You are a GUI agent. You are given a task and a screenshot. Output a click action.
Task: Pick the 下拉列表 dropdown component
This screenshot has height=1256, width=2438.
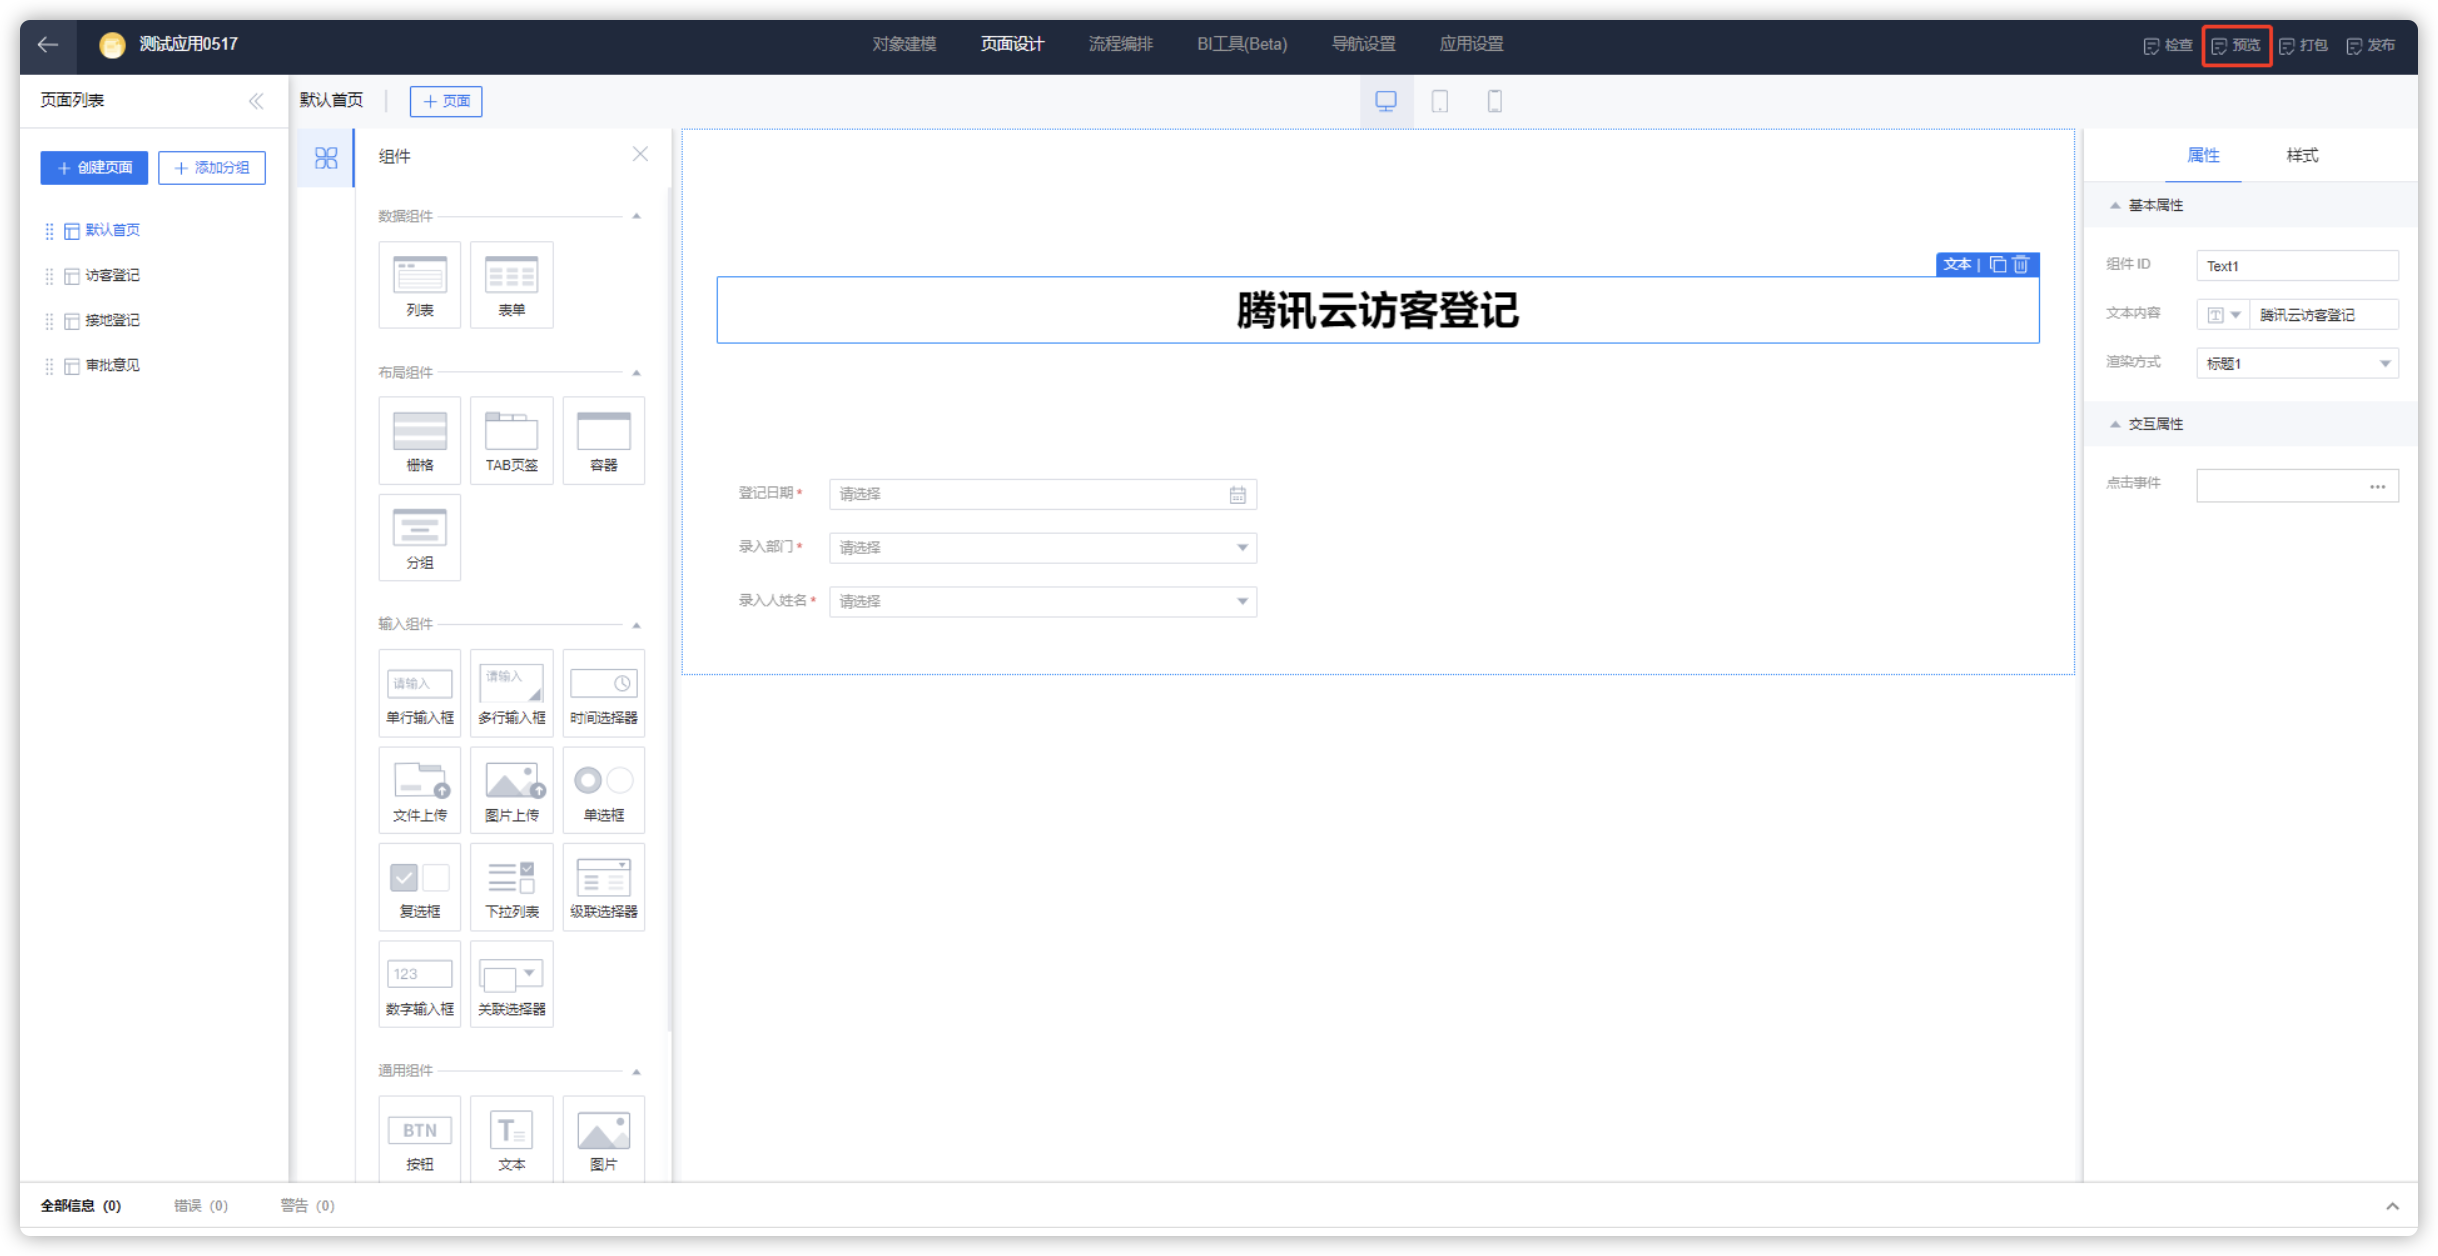[x=512, y=887]
